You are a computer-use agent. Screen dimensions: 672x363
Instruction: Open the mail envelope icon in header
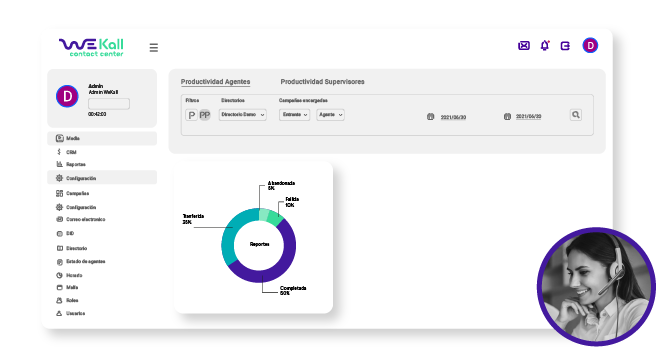point(524,45)
